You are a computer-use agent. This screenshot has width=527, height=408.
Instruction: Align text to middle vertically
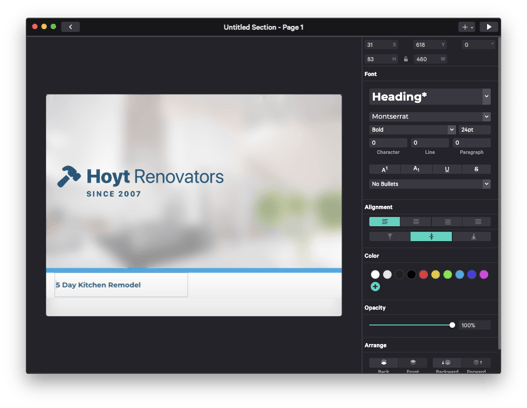coord(431,237)
